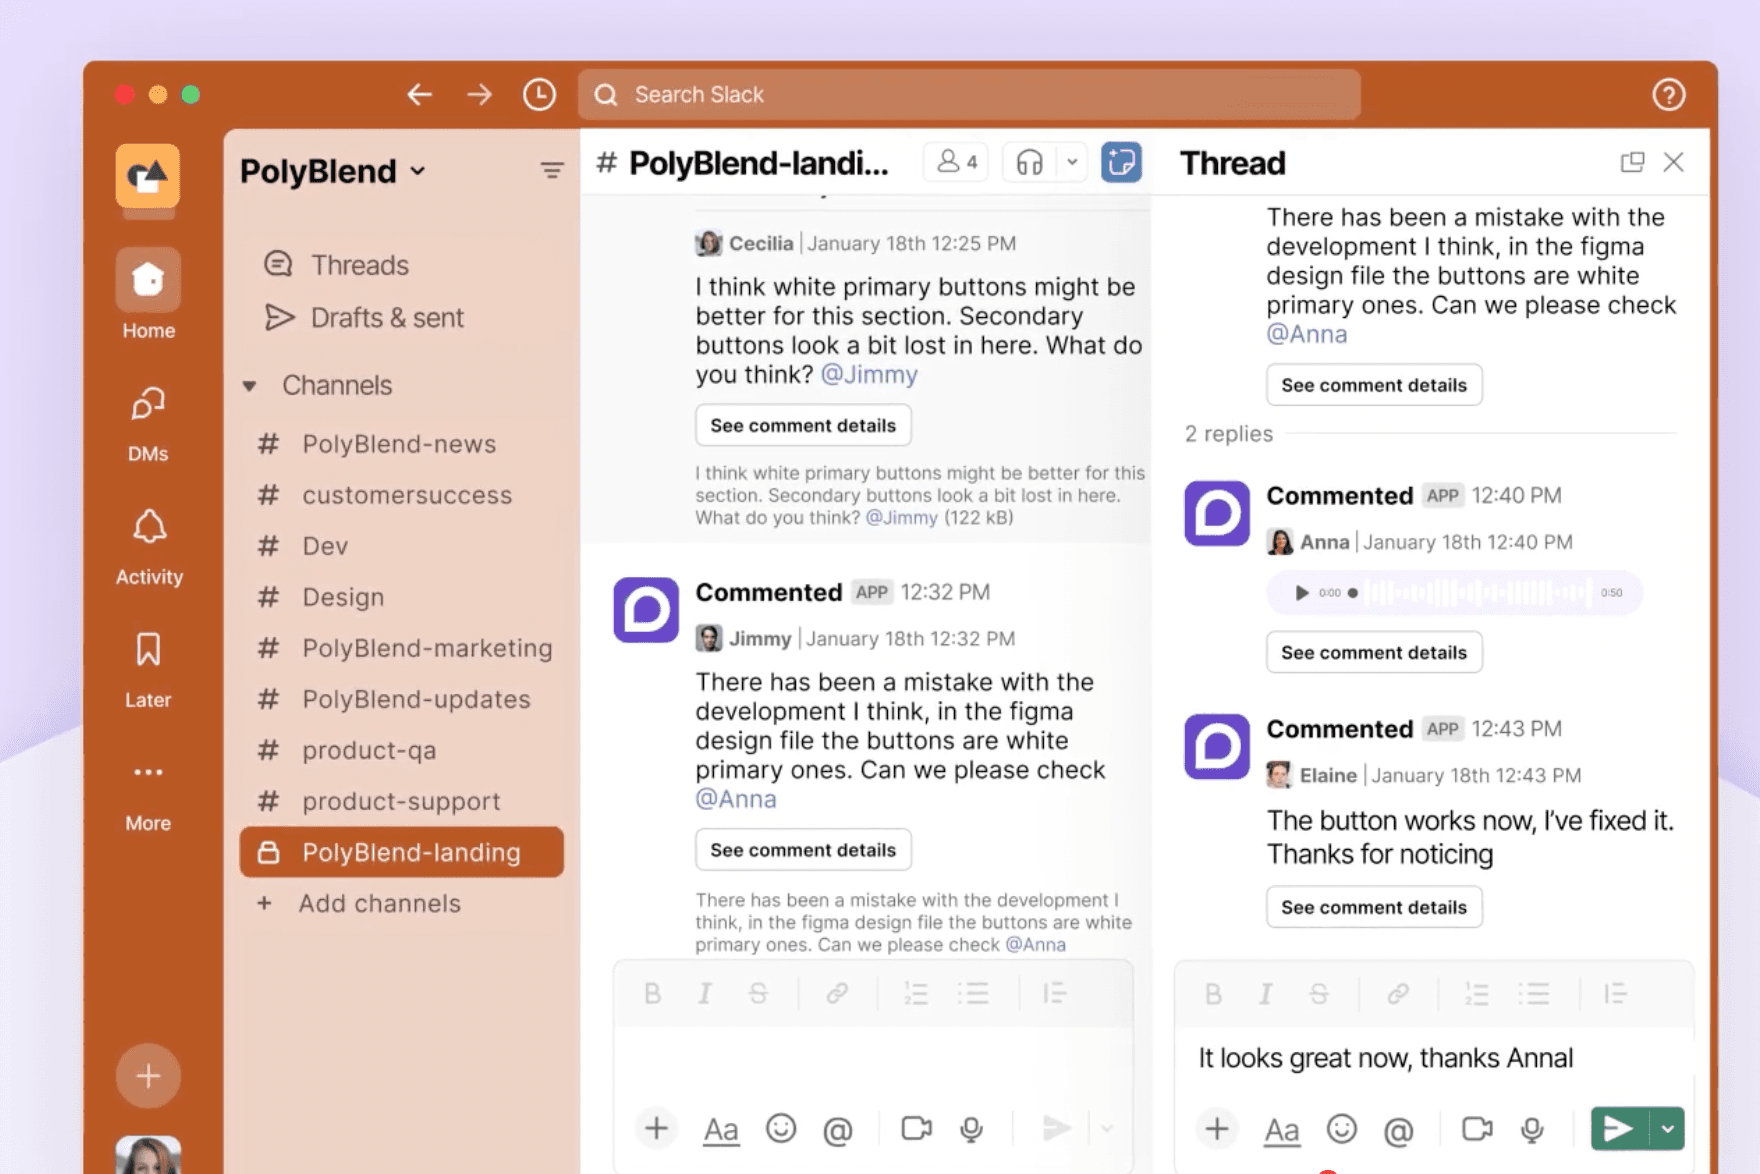Toggle formatting Aa in thread composer
This screenshot has width=1760, height=1174.
(x=1281, y=1130)
